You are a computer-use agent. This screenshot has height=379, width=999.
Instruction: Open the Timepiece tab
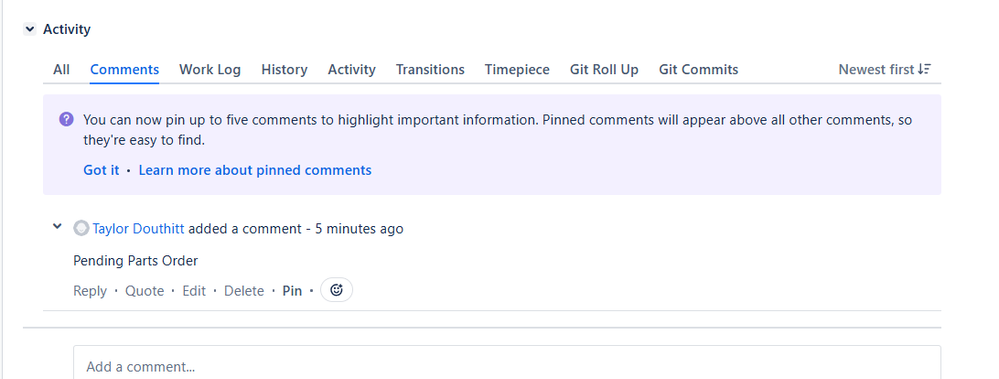pos(517,69)
